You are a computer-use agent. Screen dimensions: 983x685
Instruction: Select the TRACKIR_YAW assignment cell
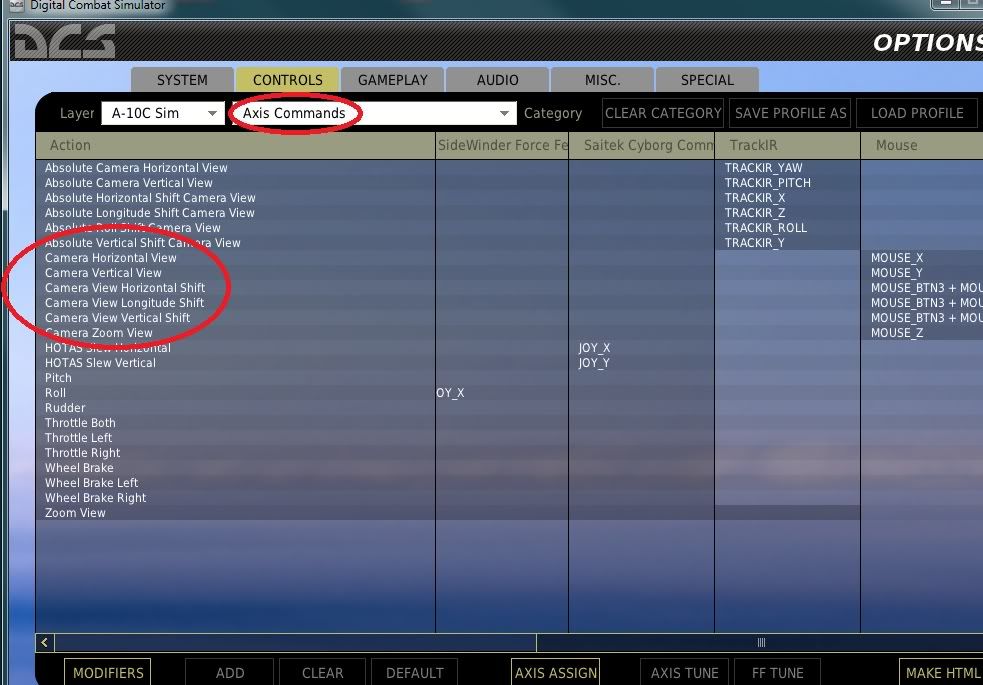(764, 168)
